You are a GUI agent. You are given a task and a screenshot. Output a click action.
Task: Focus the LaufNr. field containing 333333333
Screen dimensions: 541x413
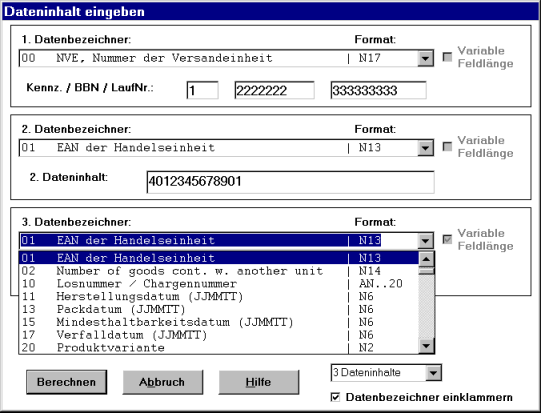[378, 90]
